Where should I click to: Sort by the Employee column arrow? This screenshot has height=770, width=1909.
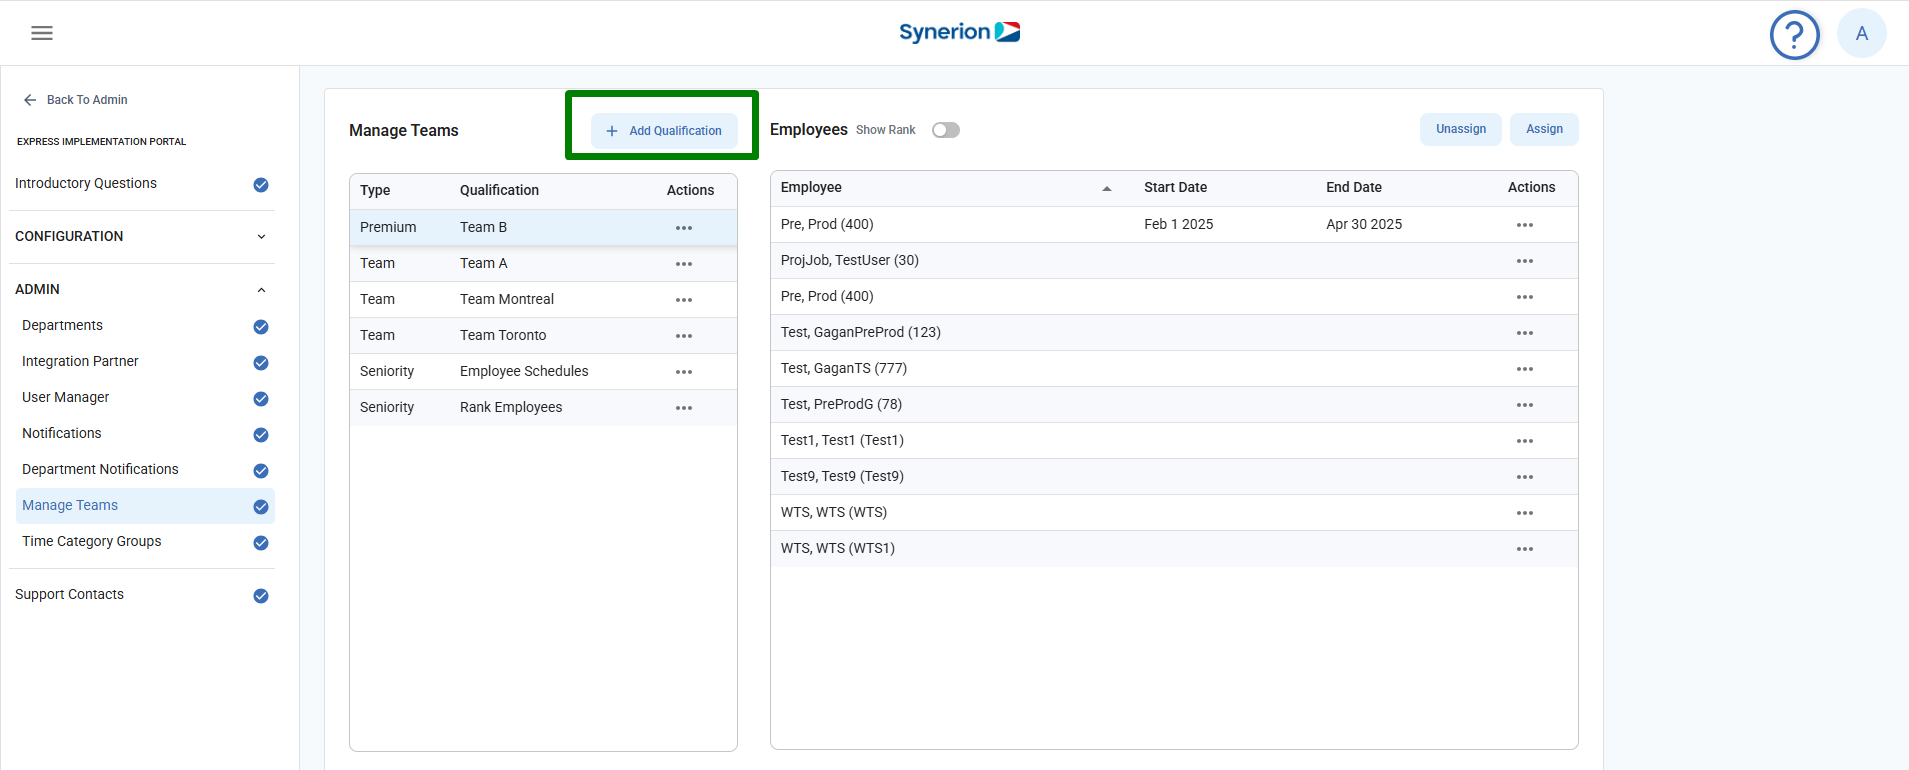pyautogui.click(x=1107, y=188)
